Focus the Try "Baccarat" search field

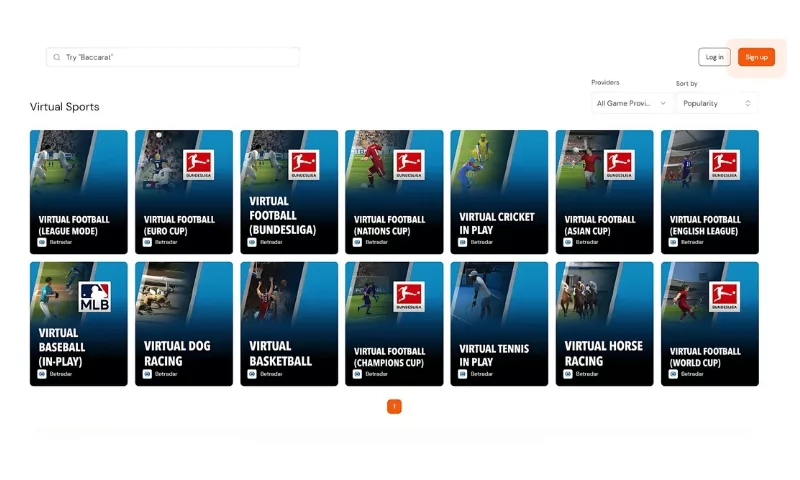[x=172, y=57]
